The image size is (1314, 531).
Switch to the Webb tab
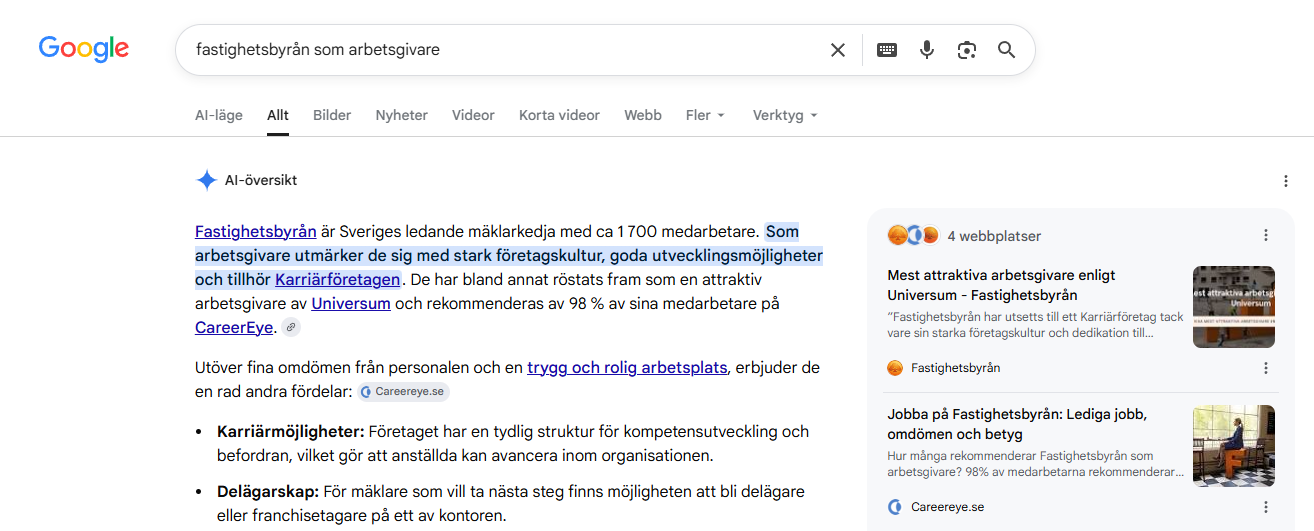pyautogui.click(x=643, y=115)
